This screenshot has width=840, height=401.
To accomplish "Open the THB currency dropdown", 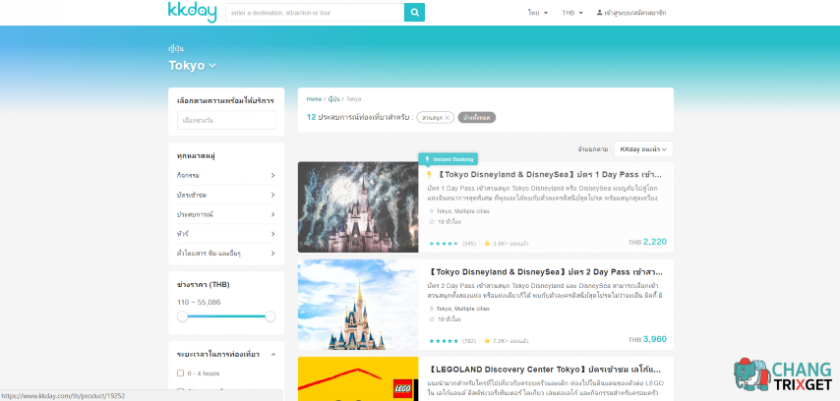I will coord(572,12).
